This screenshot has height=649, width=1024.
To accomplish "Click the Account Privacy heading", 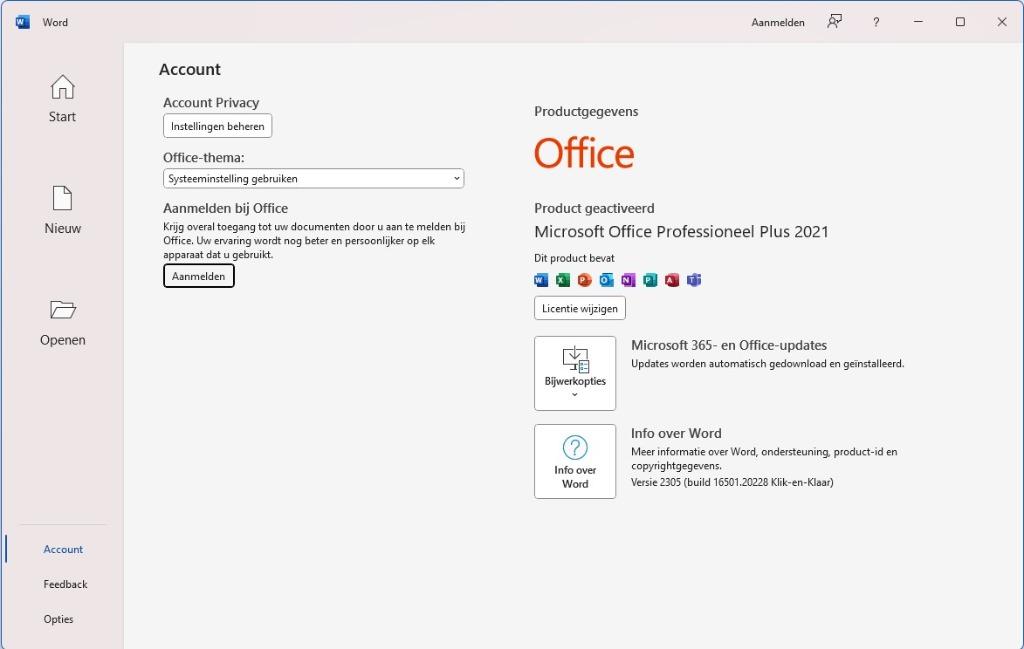I will pyautogui.click(x=211, y=103).
